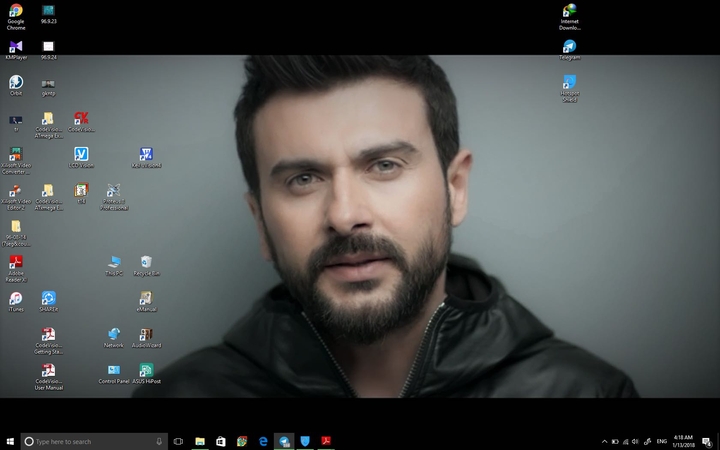This screenshot has width=720, height=450.
Task: Open the Hotspot Shield desktop shortcut
Action: point(569,89)
